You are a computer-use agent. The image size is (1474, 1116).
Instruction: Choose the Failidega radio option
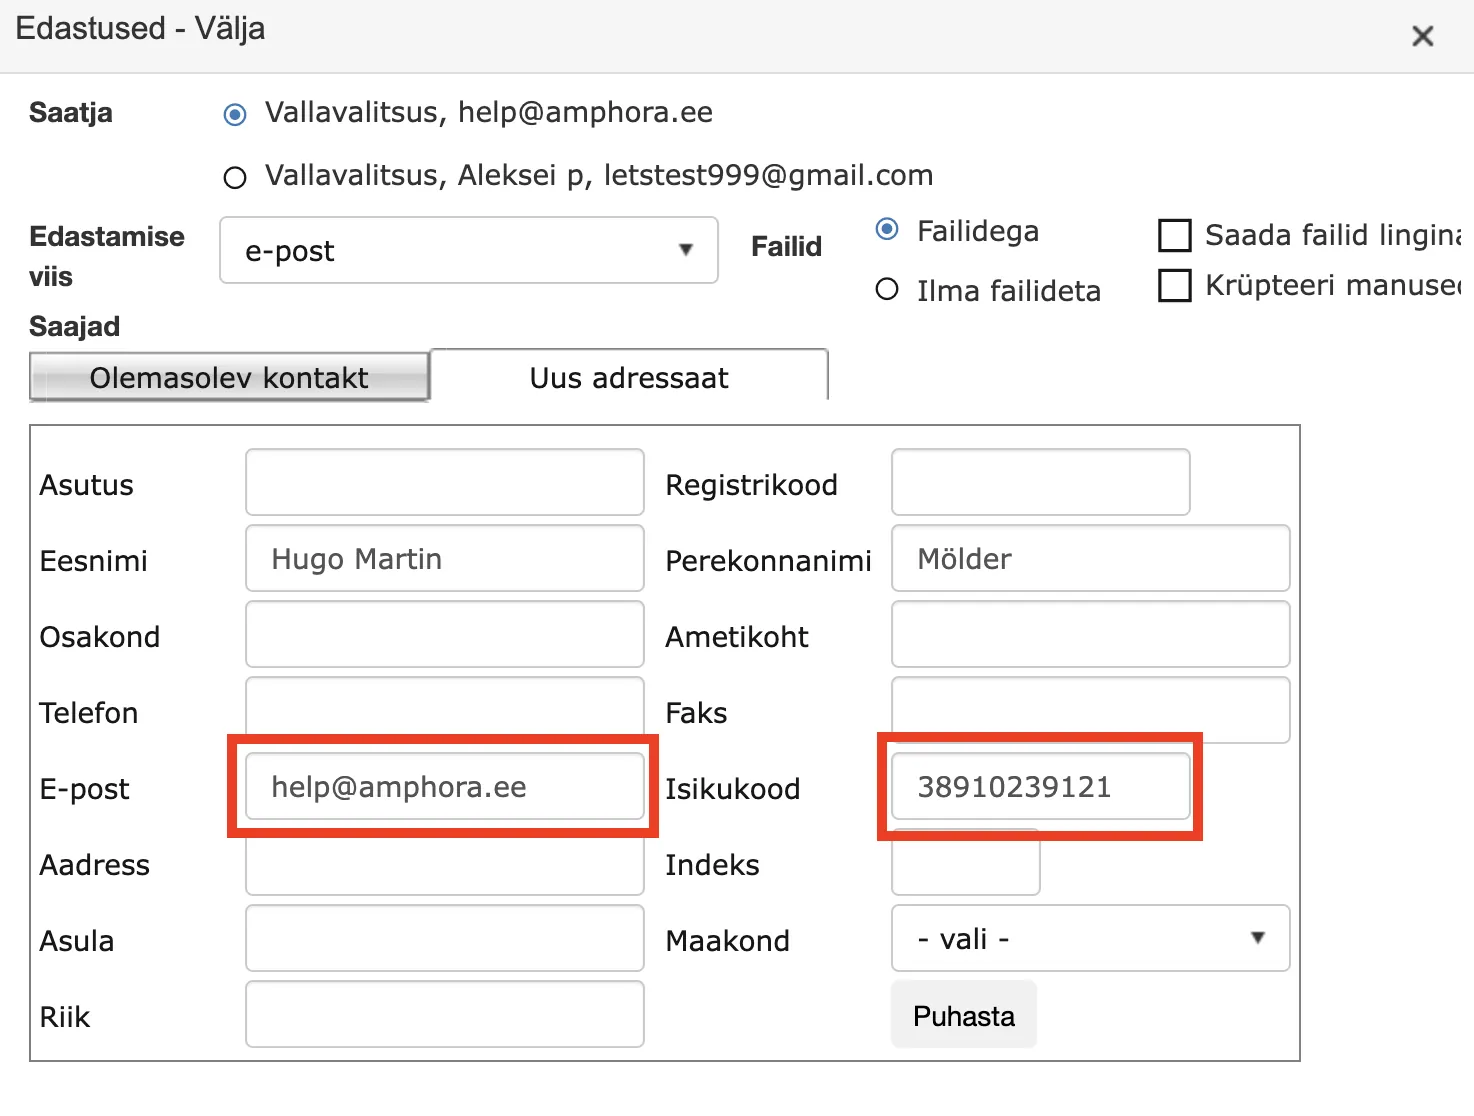pyautogui.click(x=887, y=229)
